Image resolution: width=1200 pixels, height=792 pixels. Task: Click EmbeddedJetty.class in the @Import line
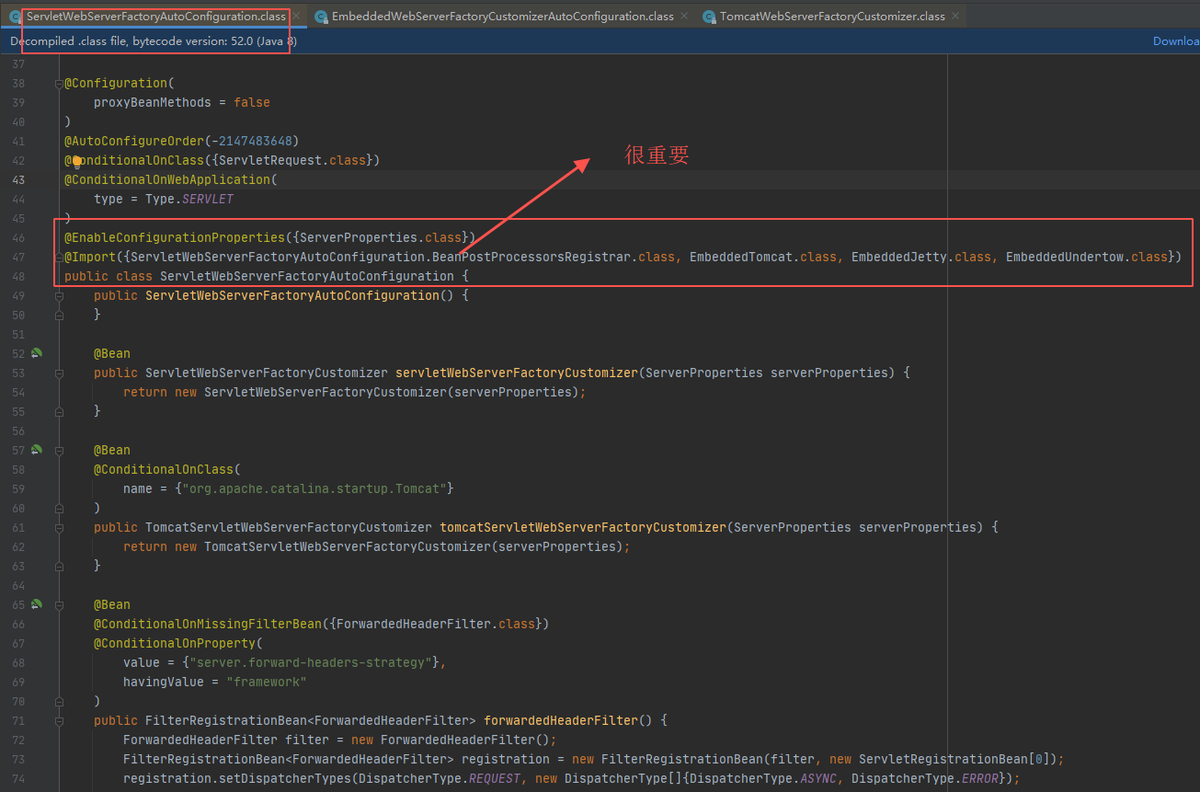pos(921,257)
